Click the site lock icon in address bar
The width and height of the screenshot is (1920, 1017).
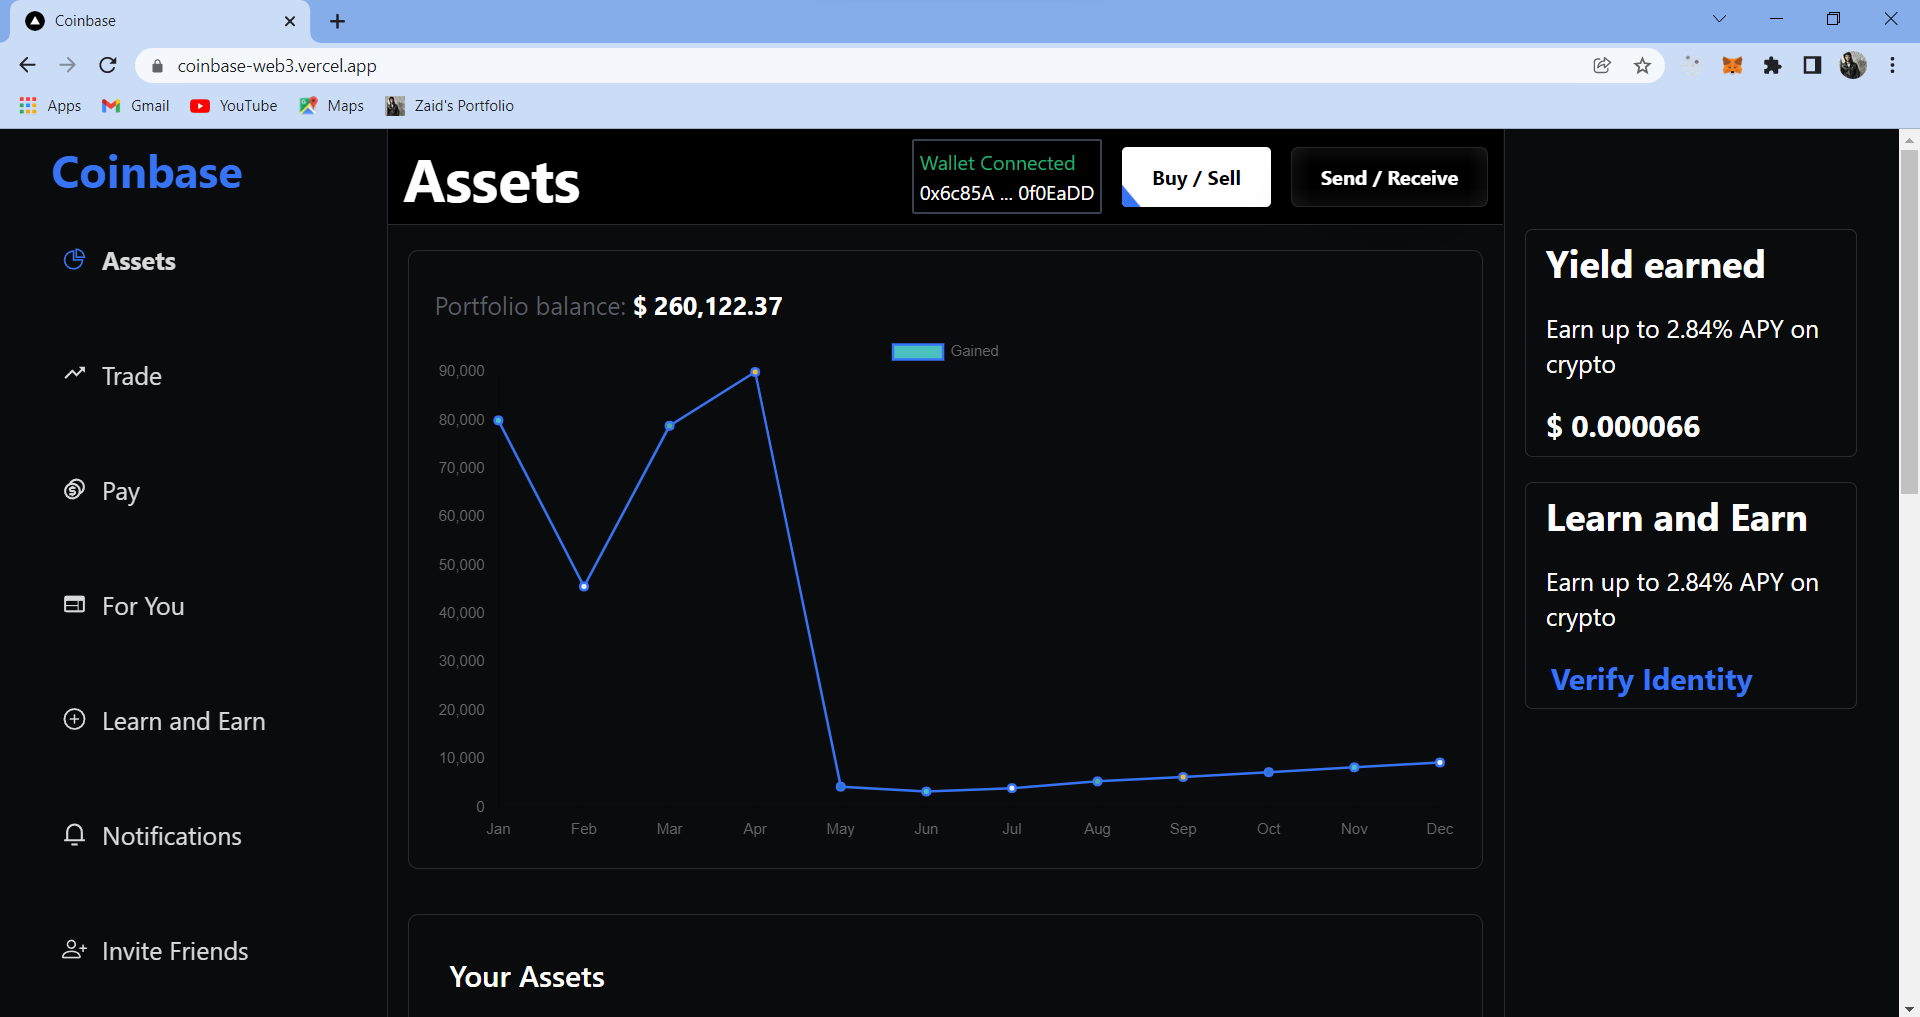(x=157, y=66)
